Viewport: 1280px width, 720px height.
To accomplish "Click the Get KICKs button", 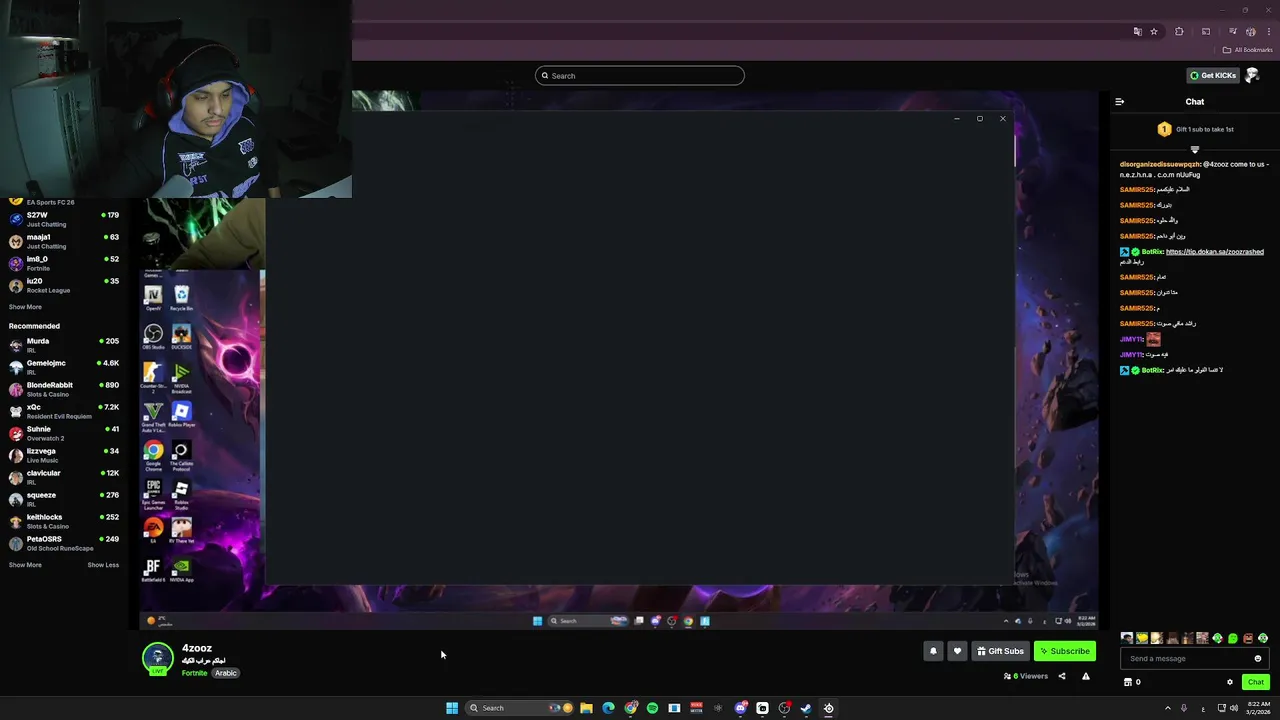I will coord(1213,75).
